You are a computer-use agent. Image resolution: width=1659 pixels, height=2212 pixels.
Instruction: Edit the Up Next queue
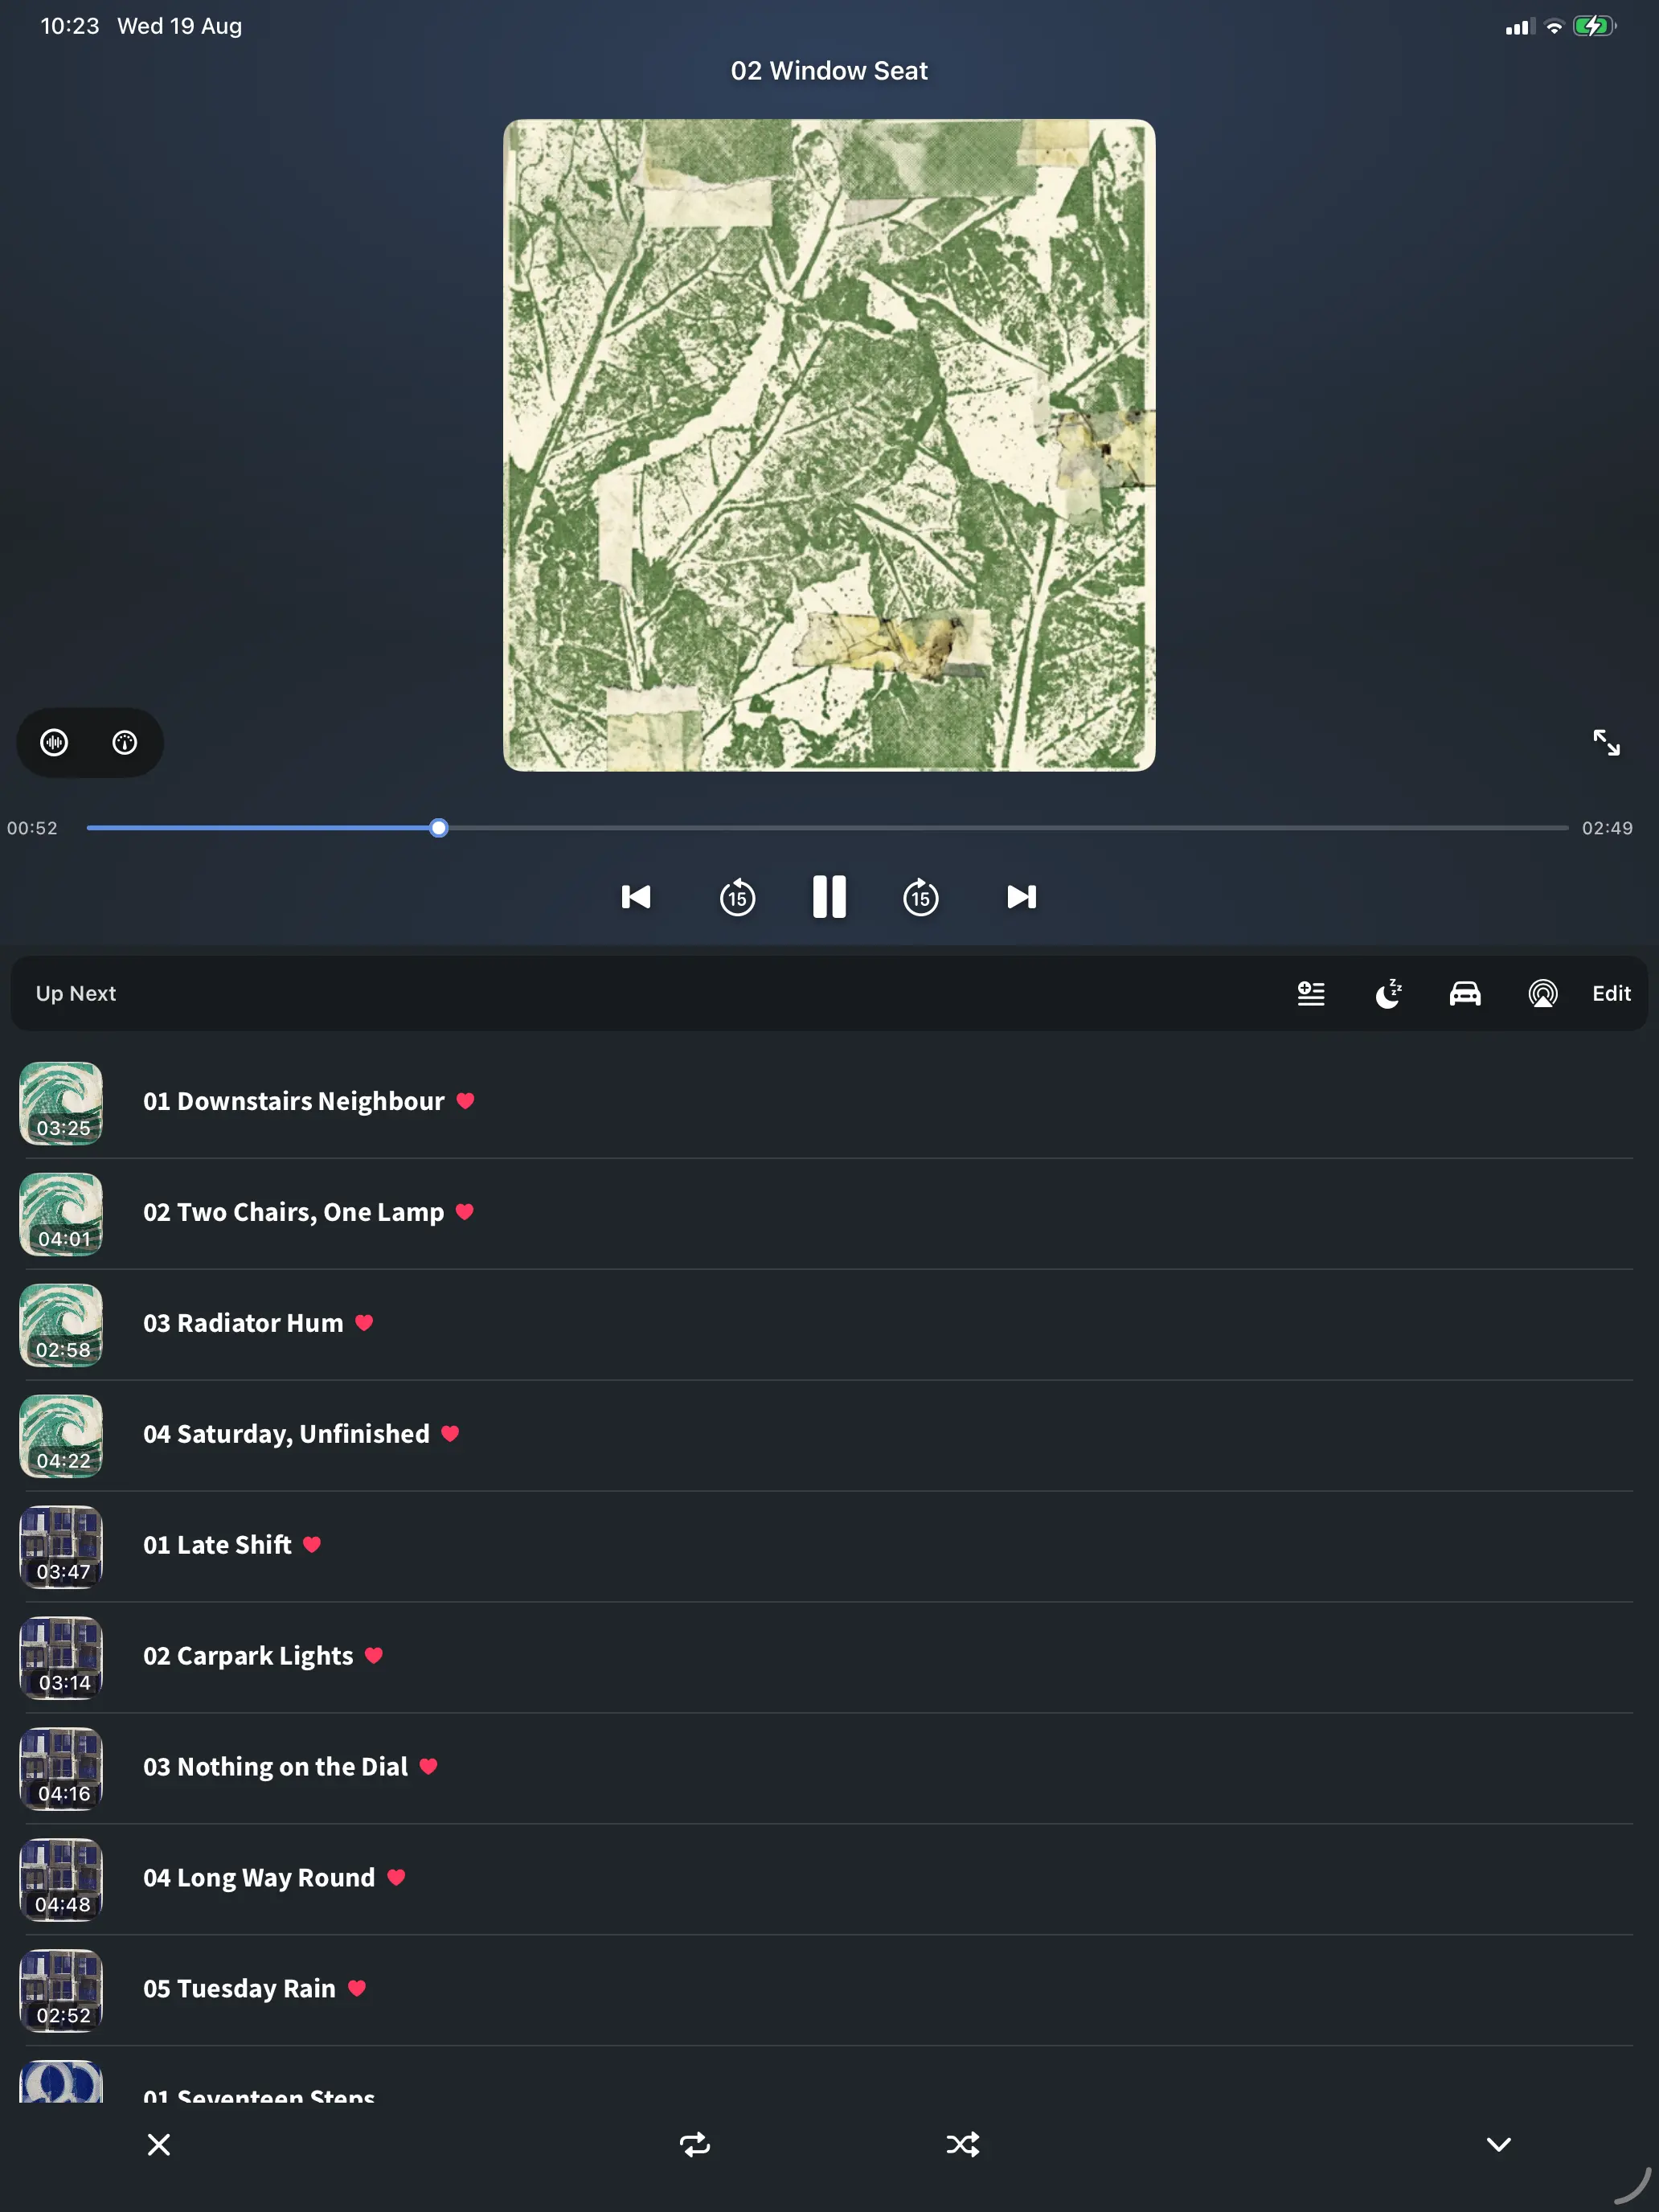click(1611, 993)
